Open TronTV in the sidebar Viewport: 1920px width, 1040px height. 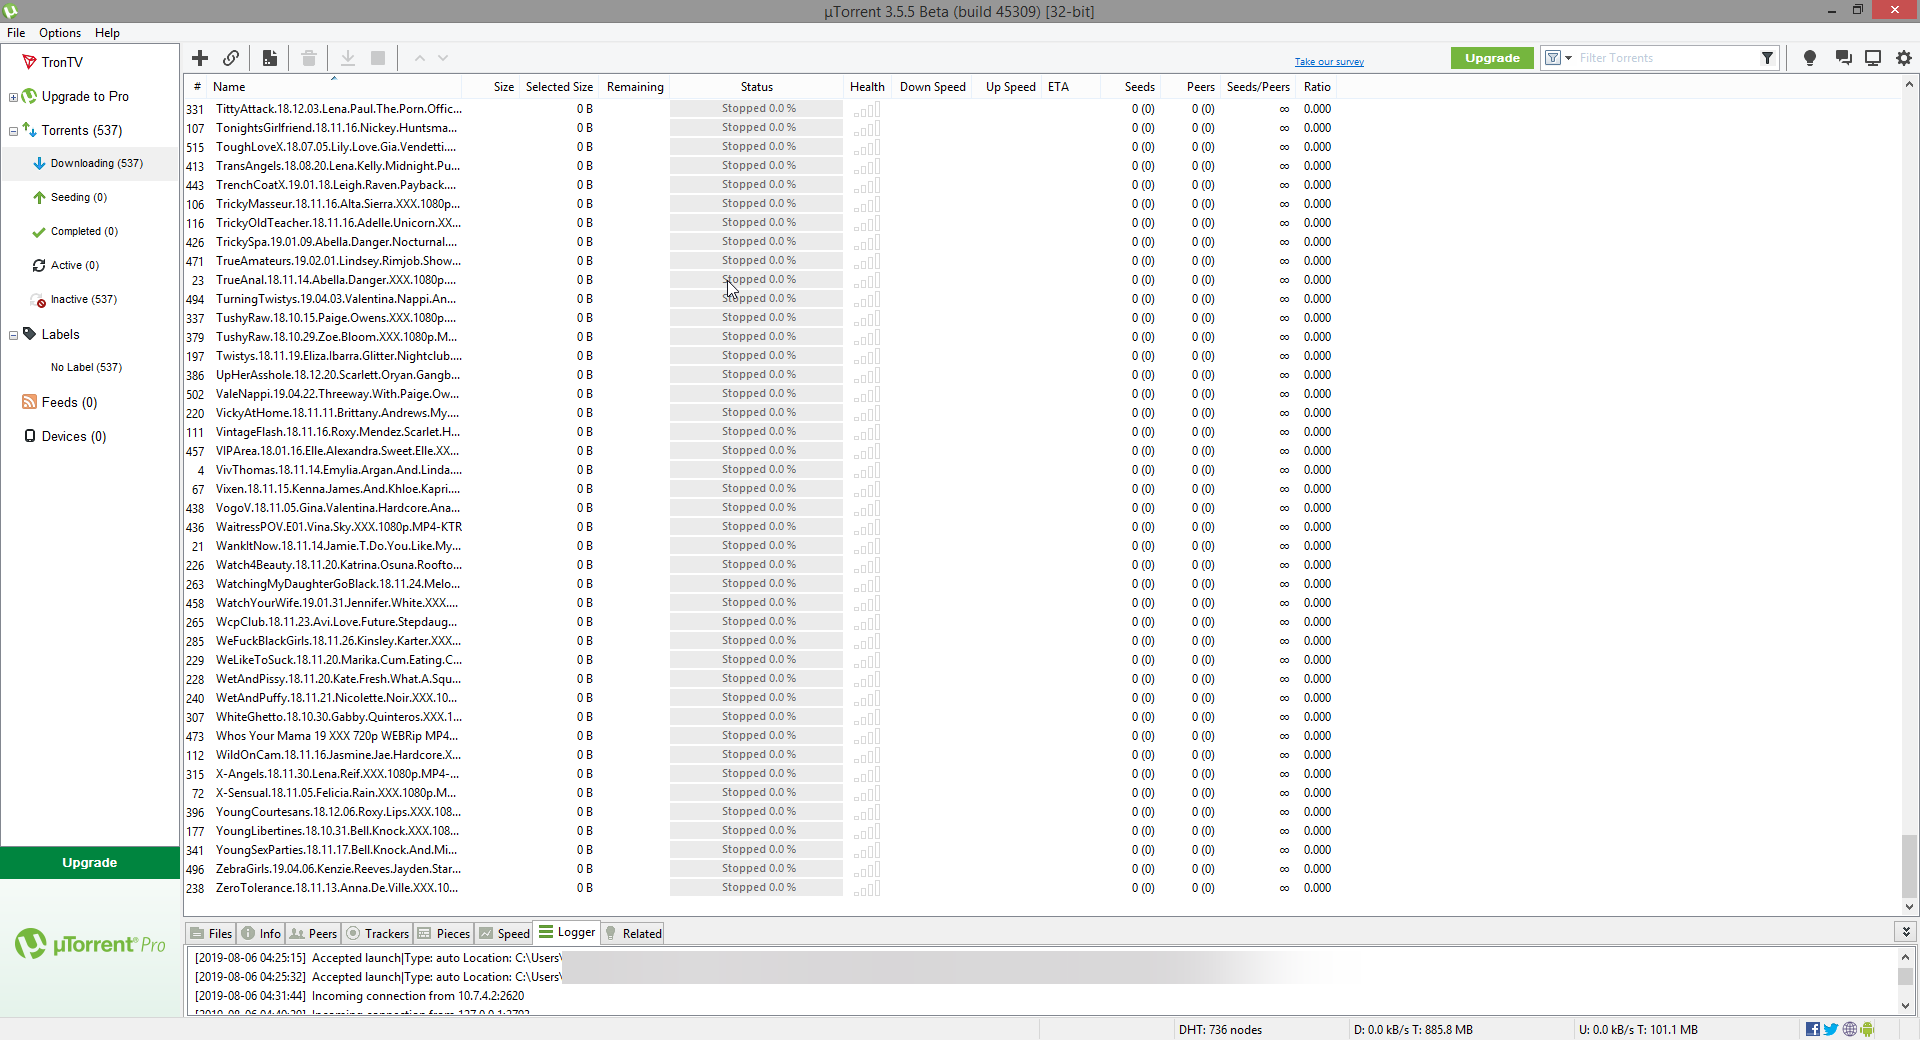tap(62, 62)
